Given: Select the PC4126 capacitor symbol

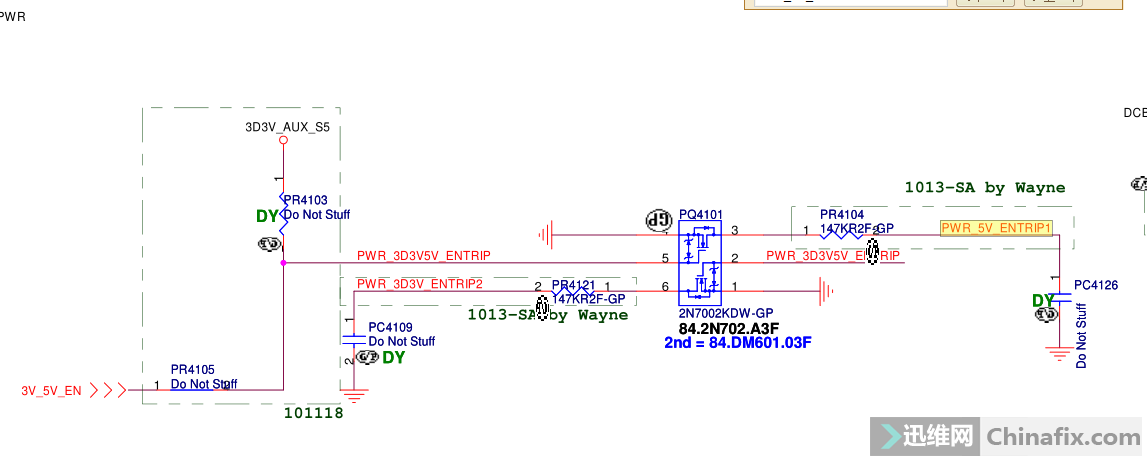Looking at the screenshot, I should [x=1058, y=294].
